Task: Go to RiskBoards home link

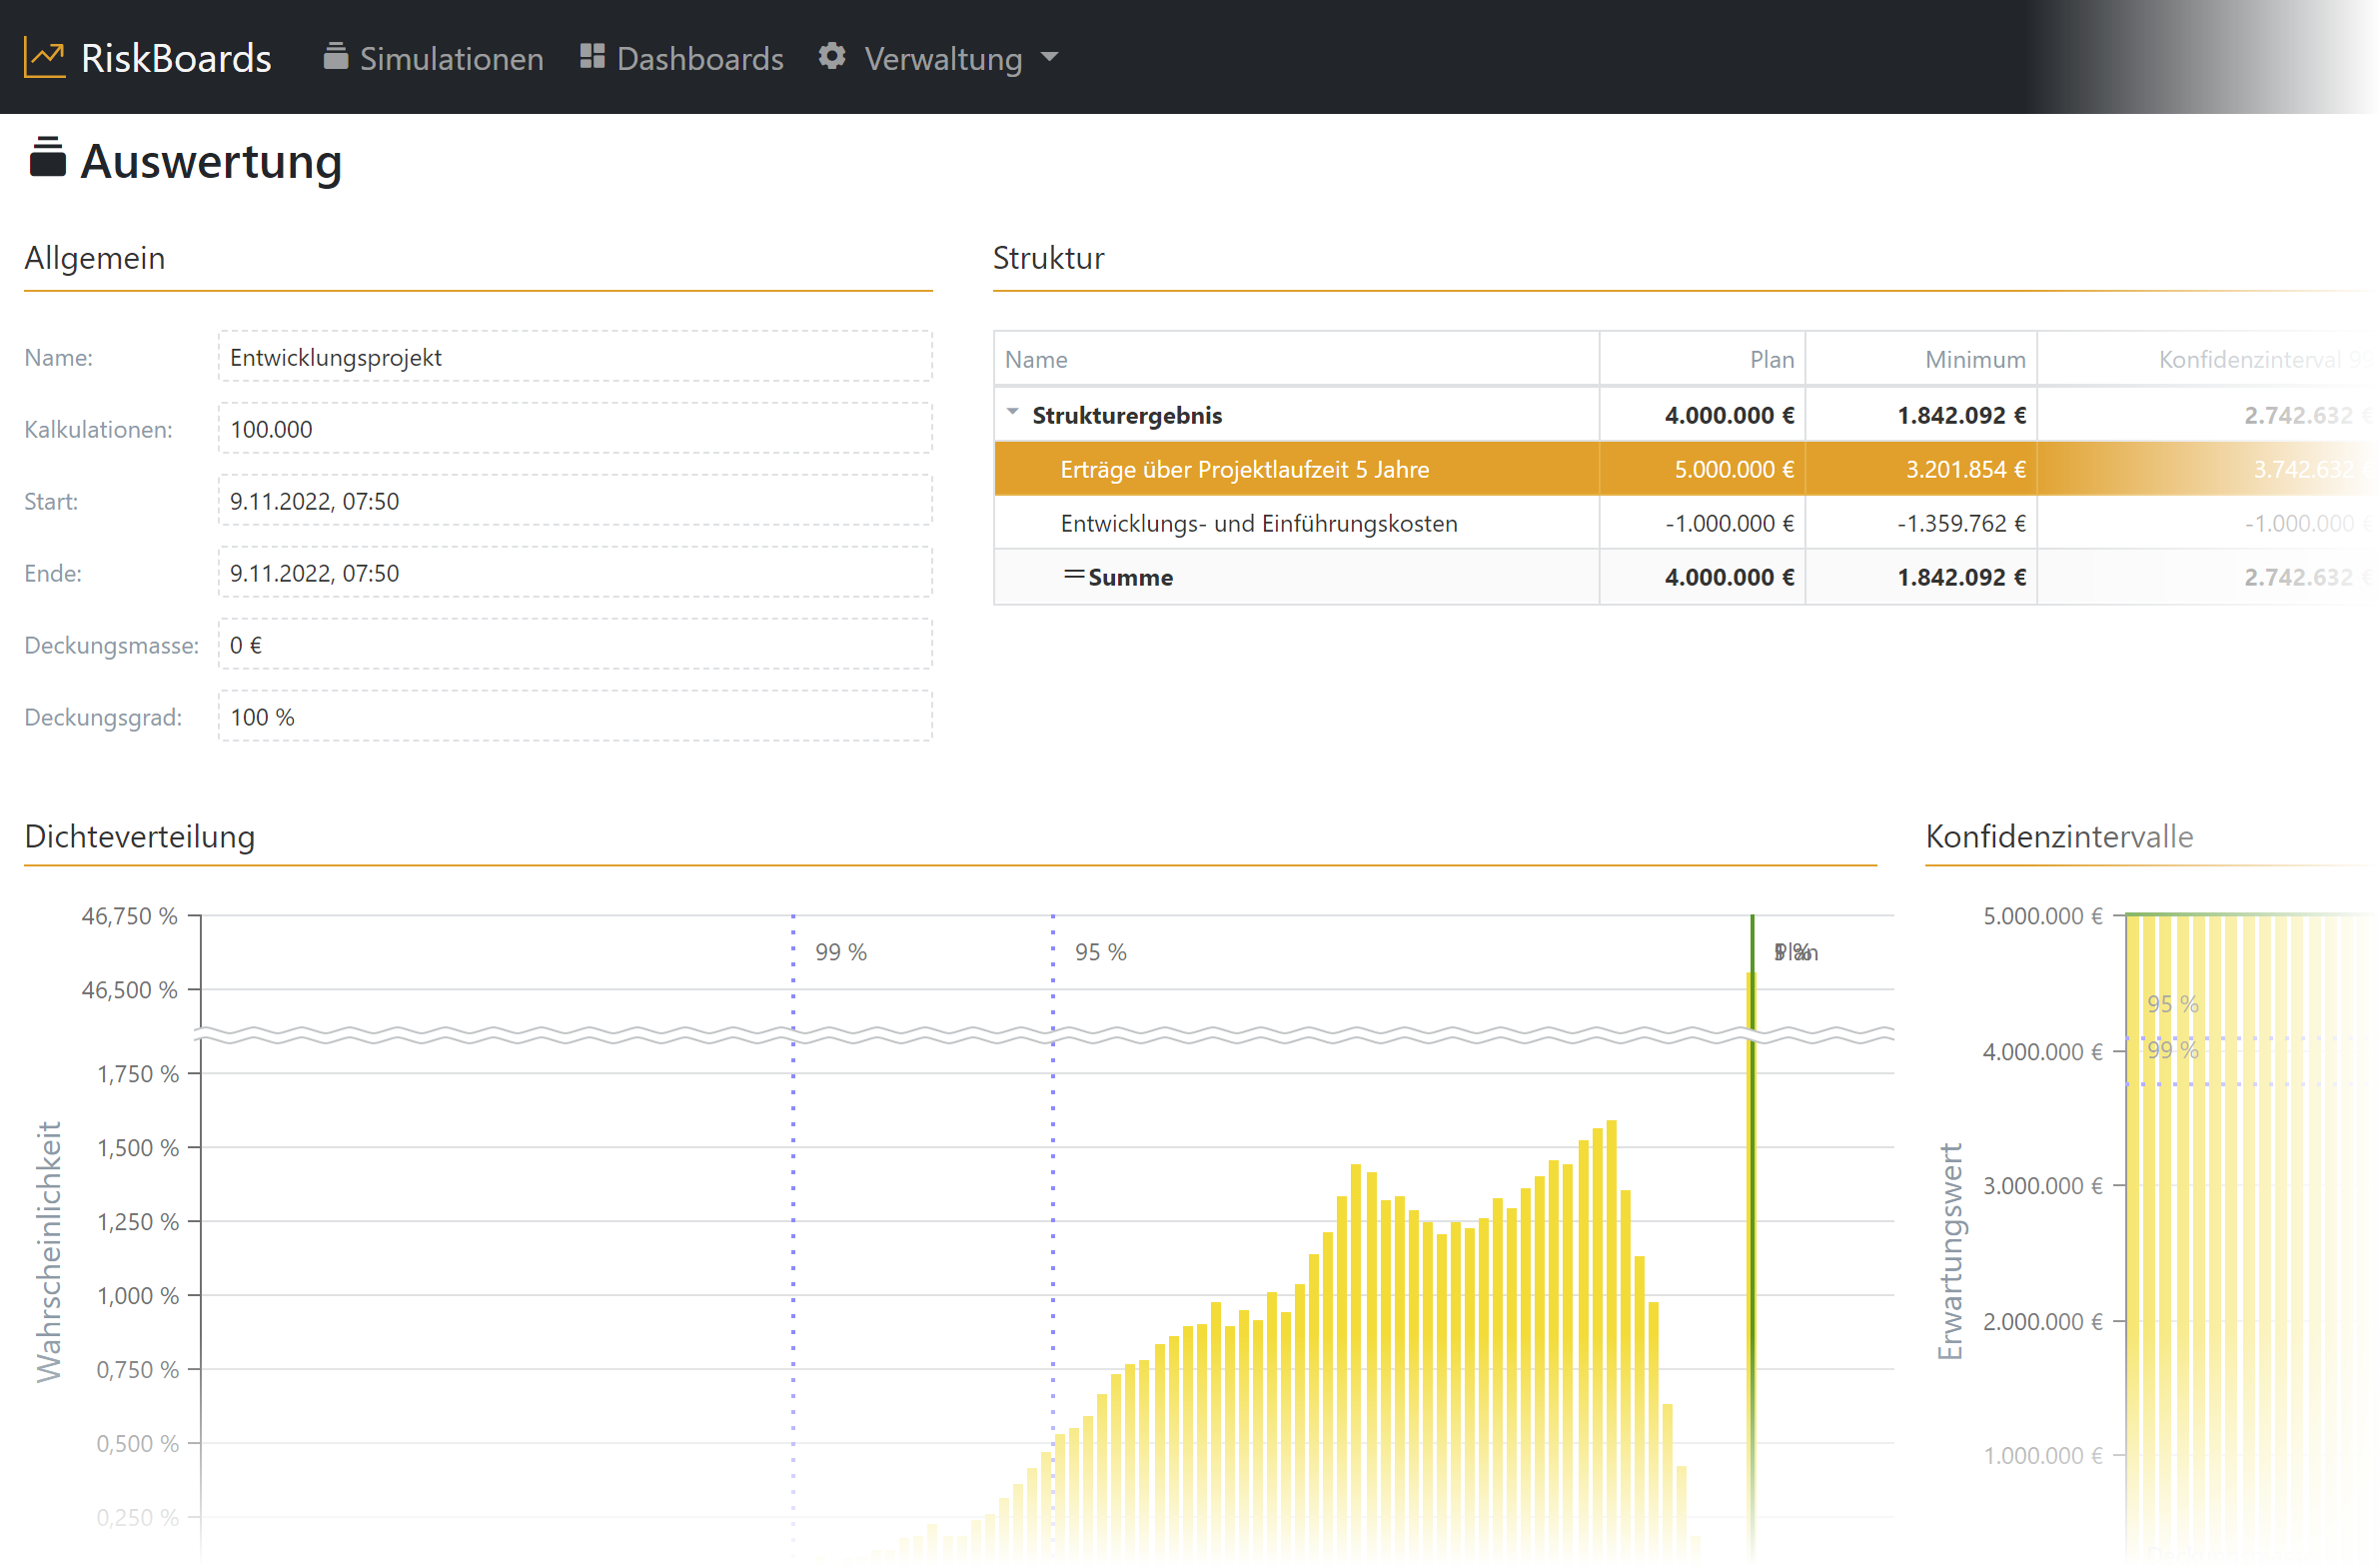Action: (176, 59)
